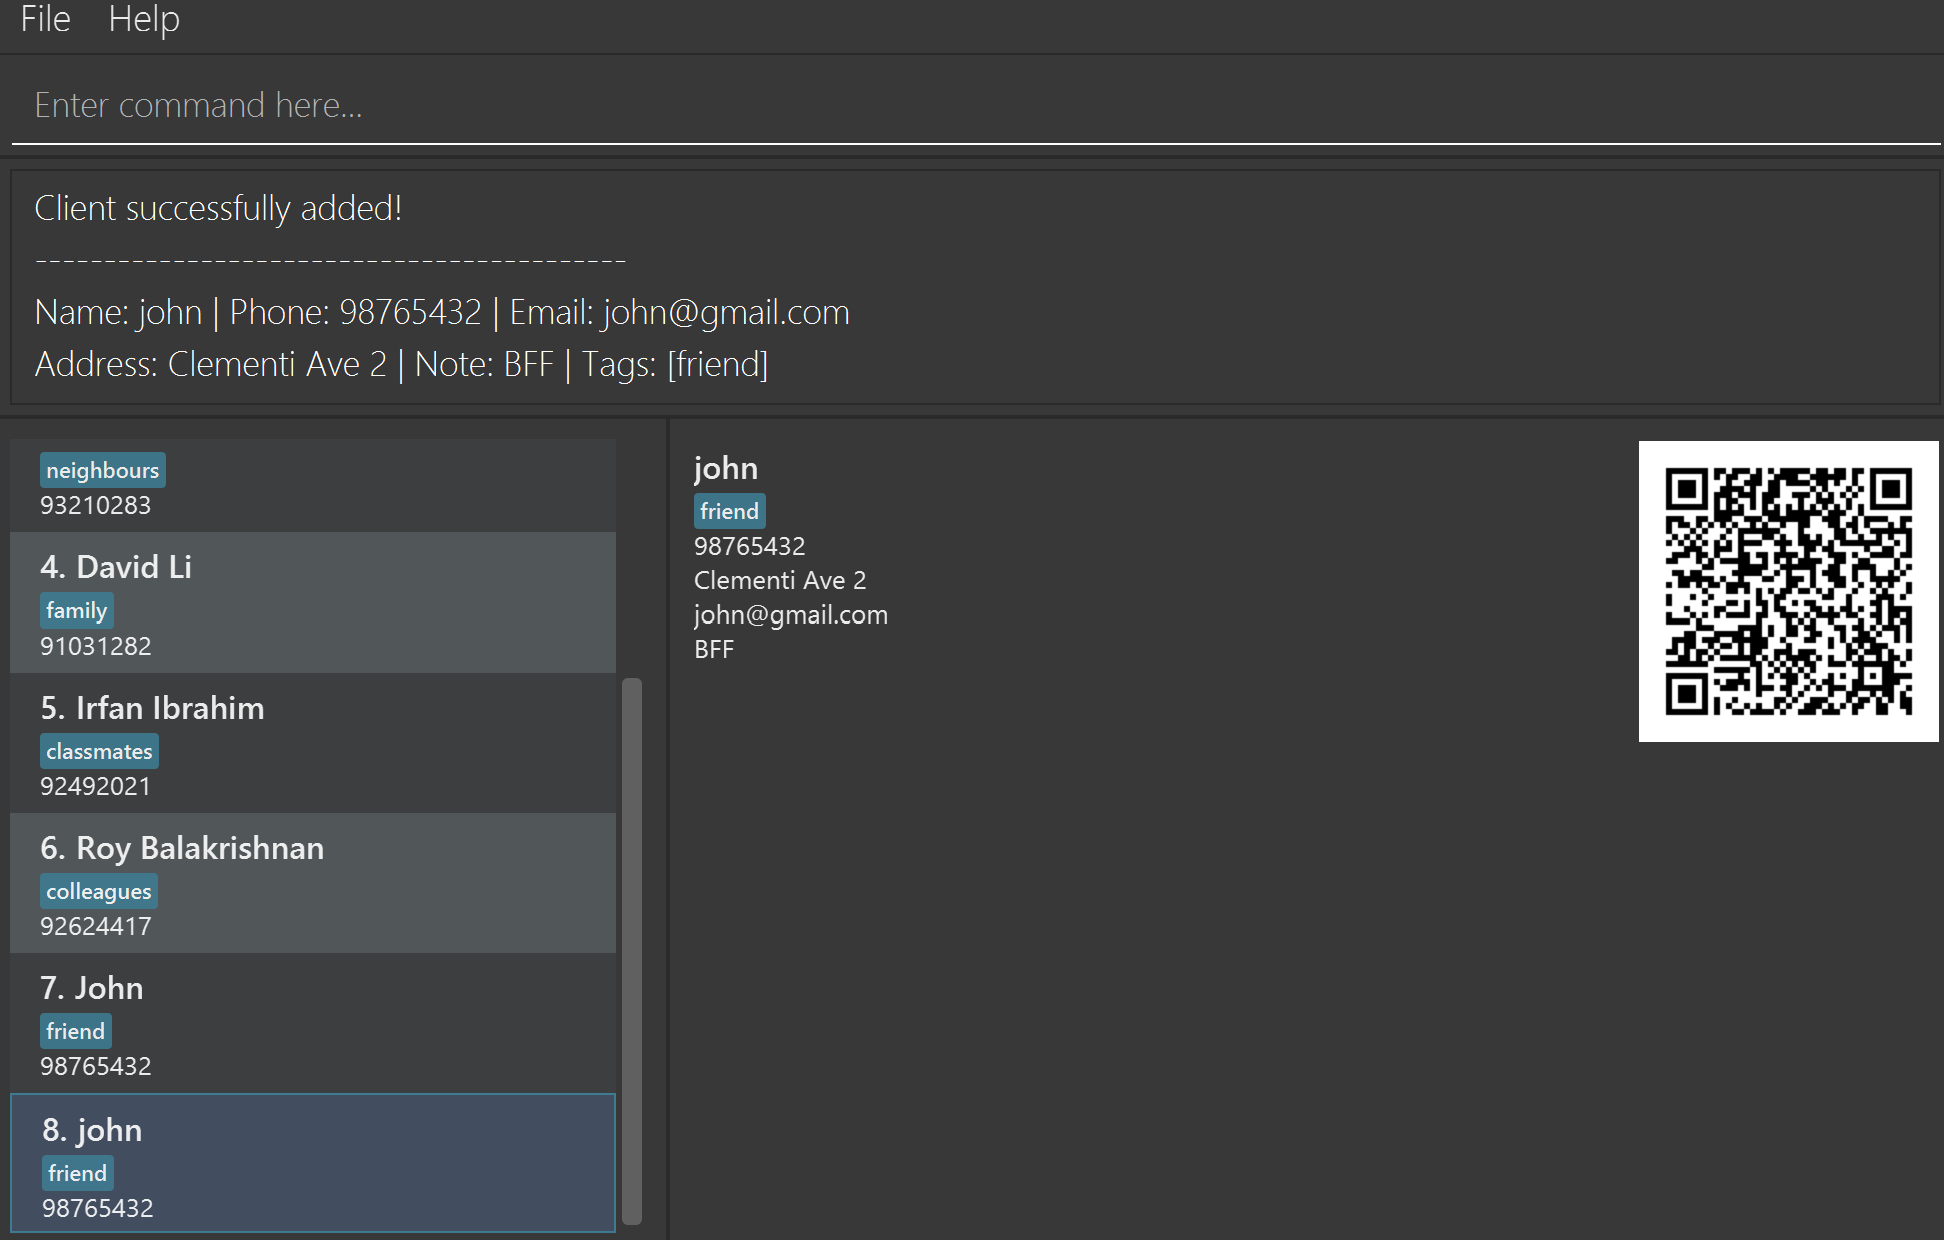Image resolution: width=1944 pixels, height=1240 pixels.
Task: Click the QR code image for john
Action: [1788, 591]
